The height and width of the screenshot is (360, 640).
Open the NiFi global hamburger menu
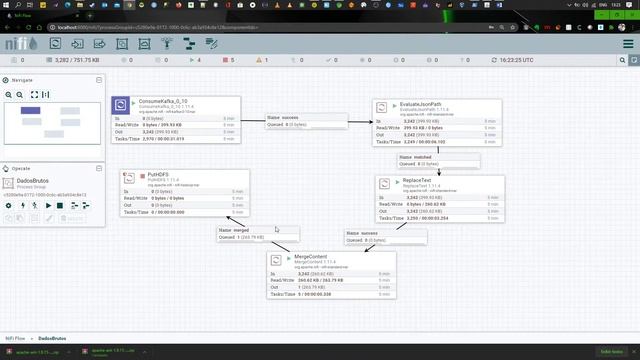pos(628,44)
